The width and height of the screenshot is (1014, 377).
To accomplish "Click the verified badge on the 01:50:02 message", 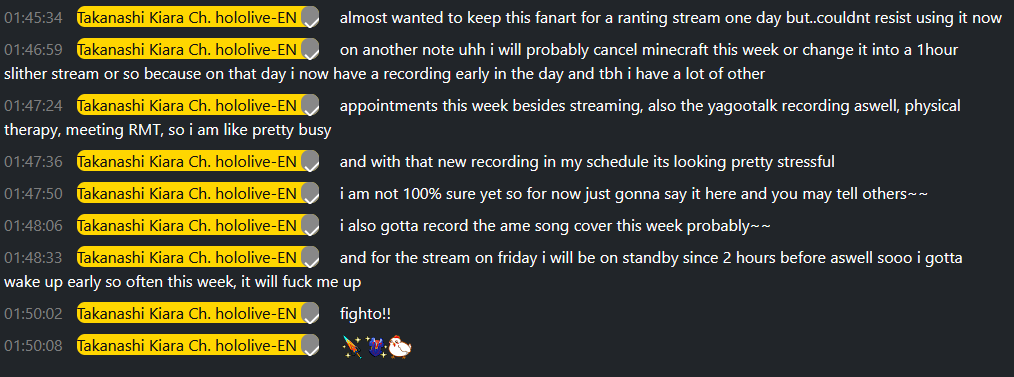I will 311,314.
